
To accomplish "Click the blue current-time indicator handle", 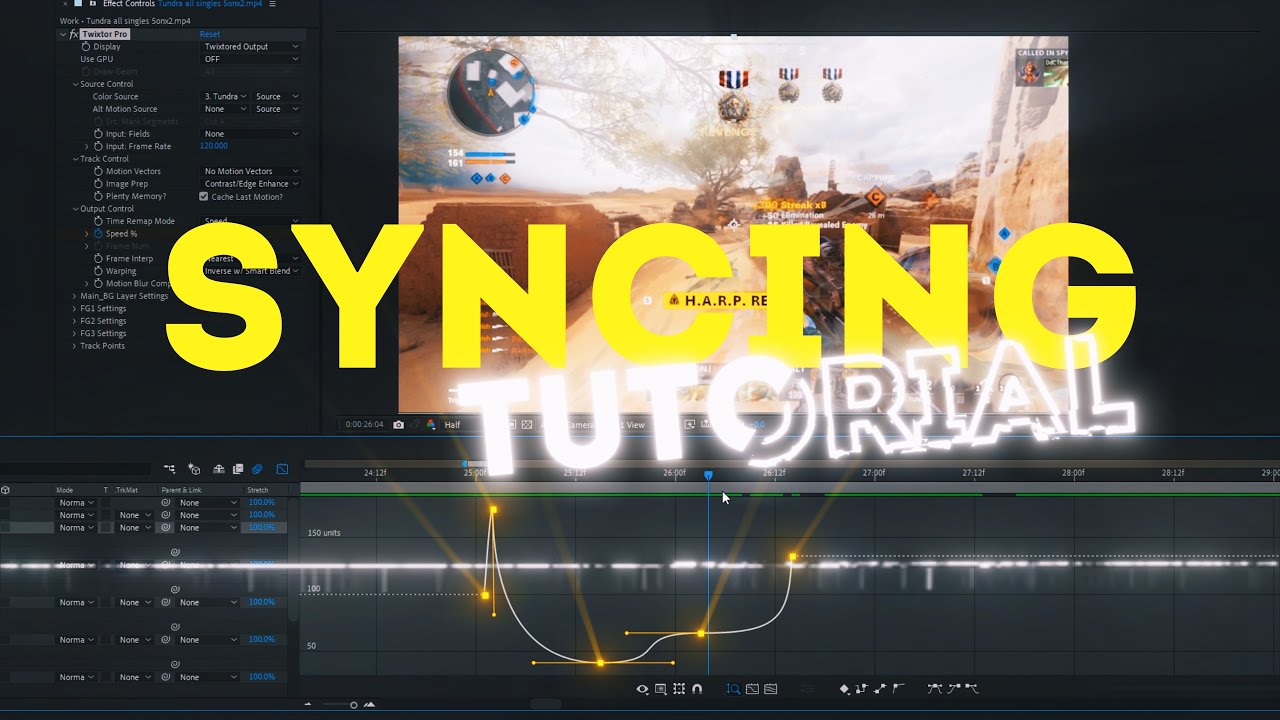I will (708, 475).
